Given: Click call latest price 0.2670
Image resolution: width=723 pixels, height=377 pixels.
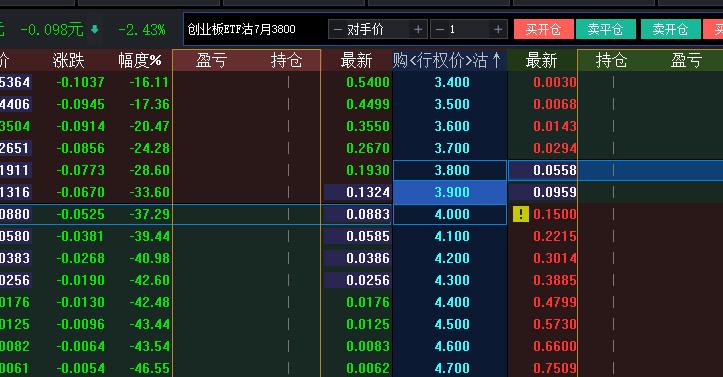Looking at the screenshot, I should pyautogui.click(x=368, y=148).
